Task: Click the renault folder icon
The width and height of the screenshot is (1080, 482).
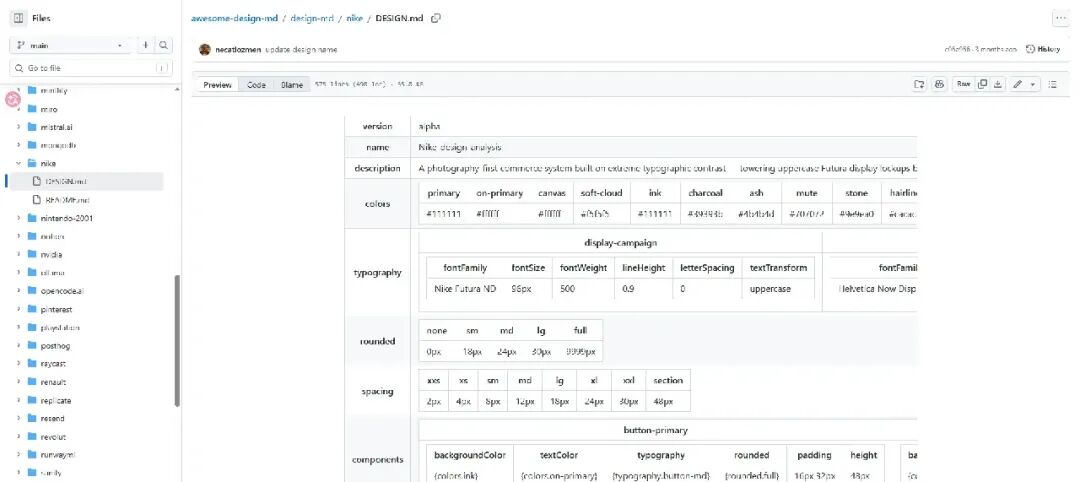Action: (x=32, y=382)
